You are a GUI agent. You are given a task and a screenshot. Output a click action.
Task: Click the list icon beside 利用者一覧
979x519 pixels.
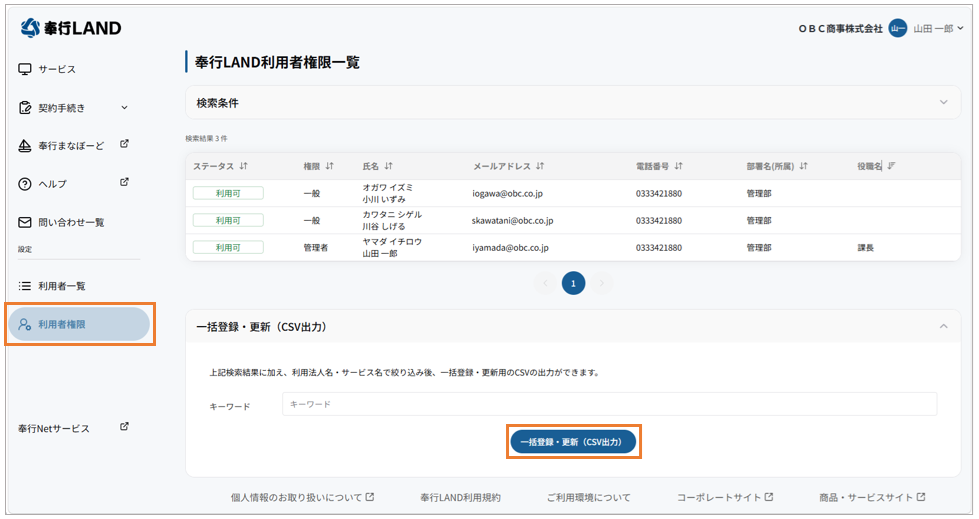pos(25,286)
